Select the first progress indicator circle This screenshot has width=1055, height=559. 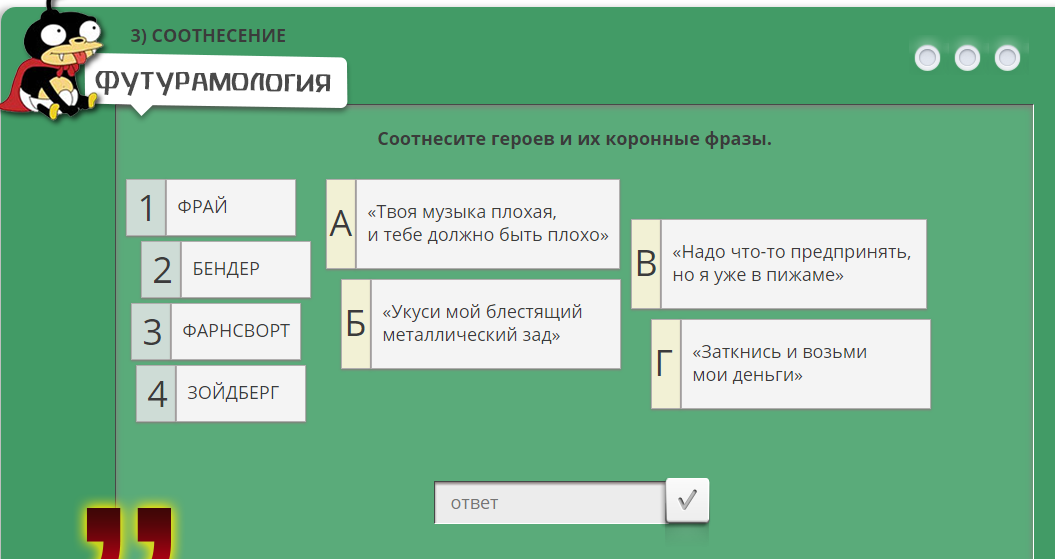pos(927,58)
